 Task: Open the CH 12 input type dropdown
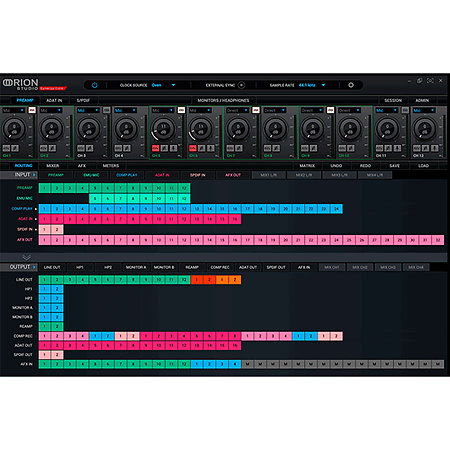(424, 110)
